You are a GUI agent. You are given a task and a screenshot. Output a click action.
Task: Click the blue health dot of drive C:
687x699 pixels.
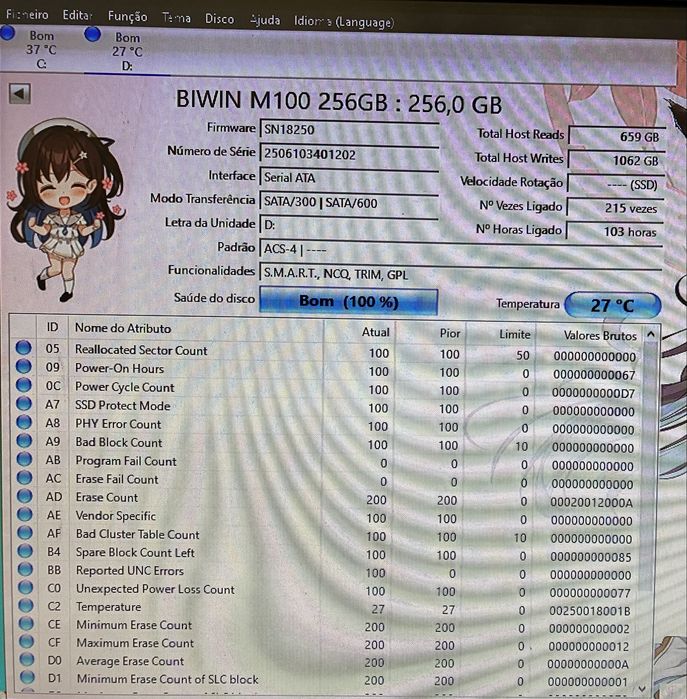(8, 33)
